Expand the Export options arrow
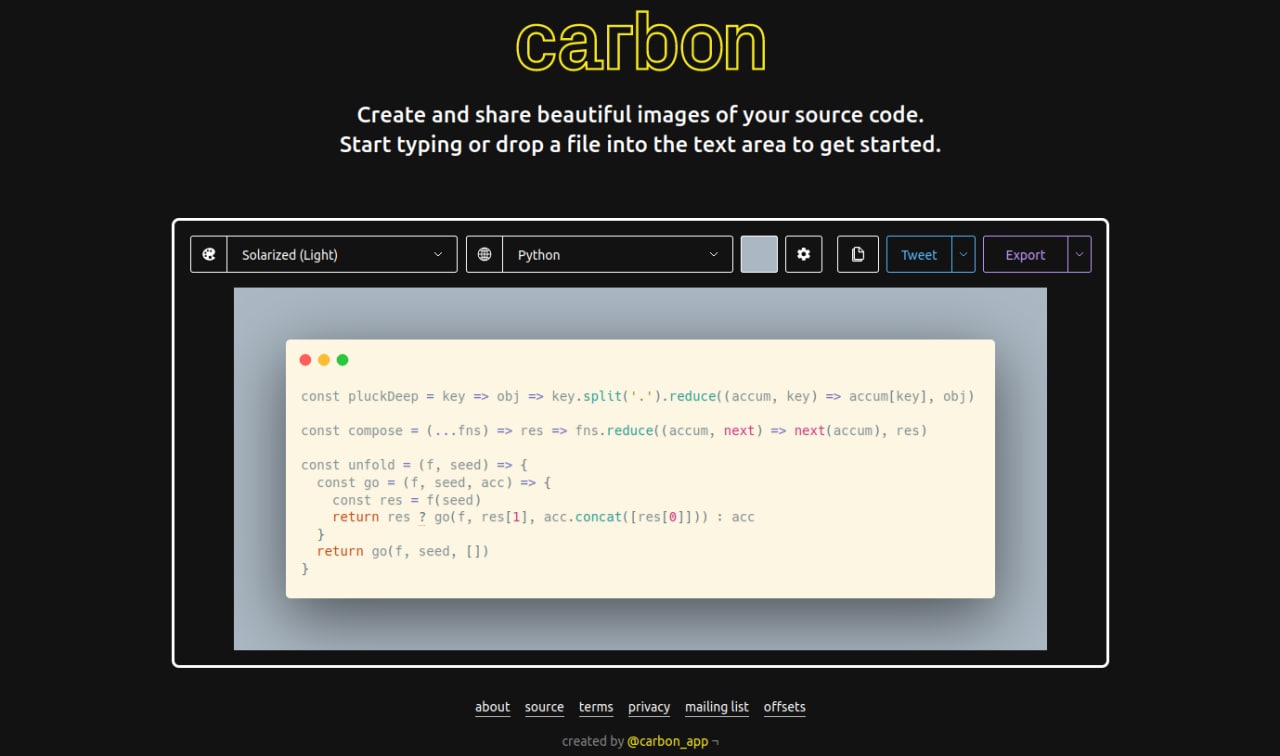Viewport: 1280px width, 756px height. tap(1079, 254)
